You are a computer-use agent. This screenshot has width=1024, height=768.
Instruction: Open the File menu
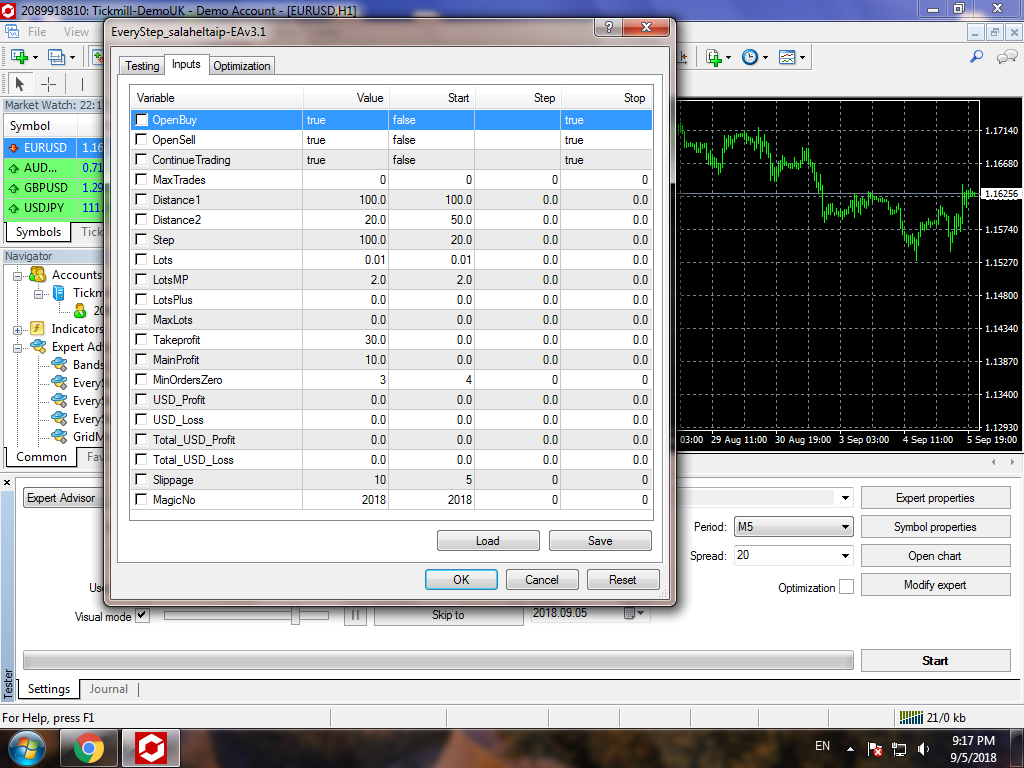tap(37, 31)
